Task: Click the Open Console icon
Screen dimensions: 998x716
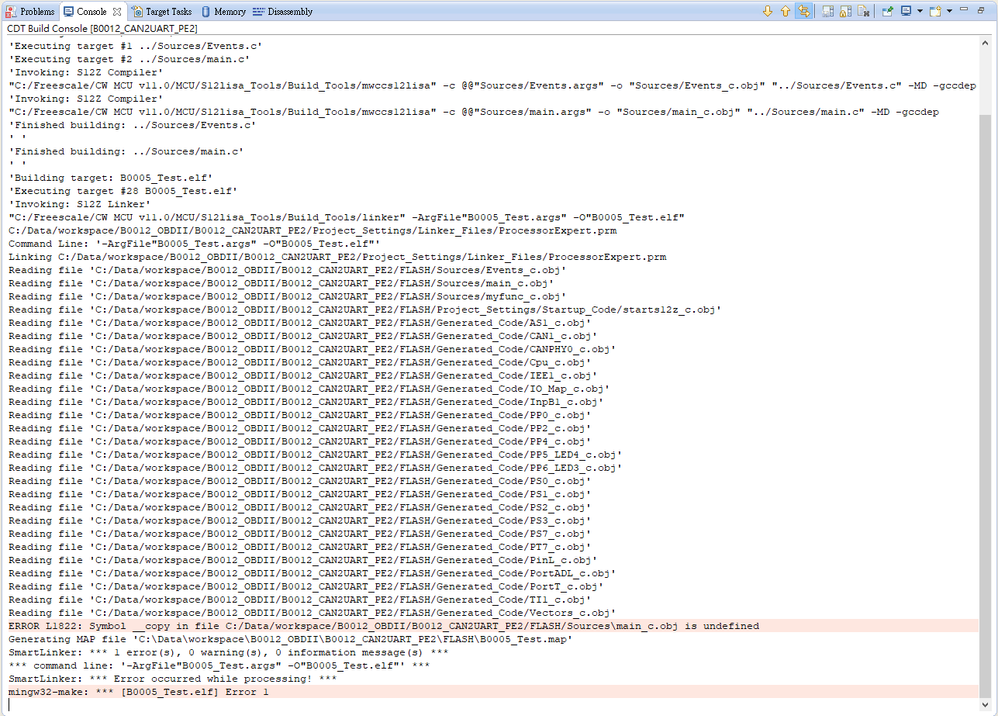Action: click(x=935, y=11)
